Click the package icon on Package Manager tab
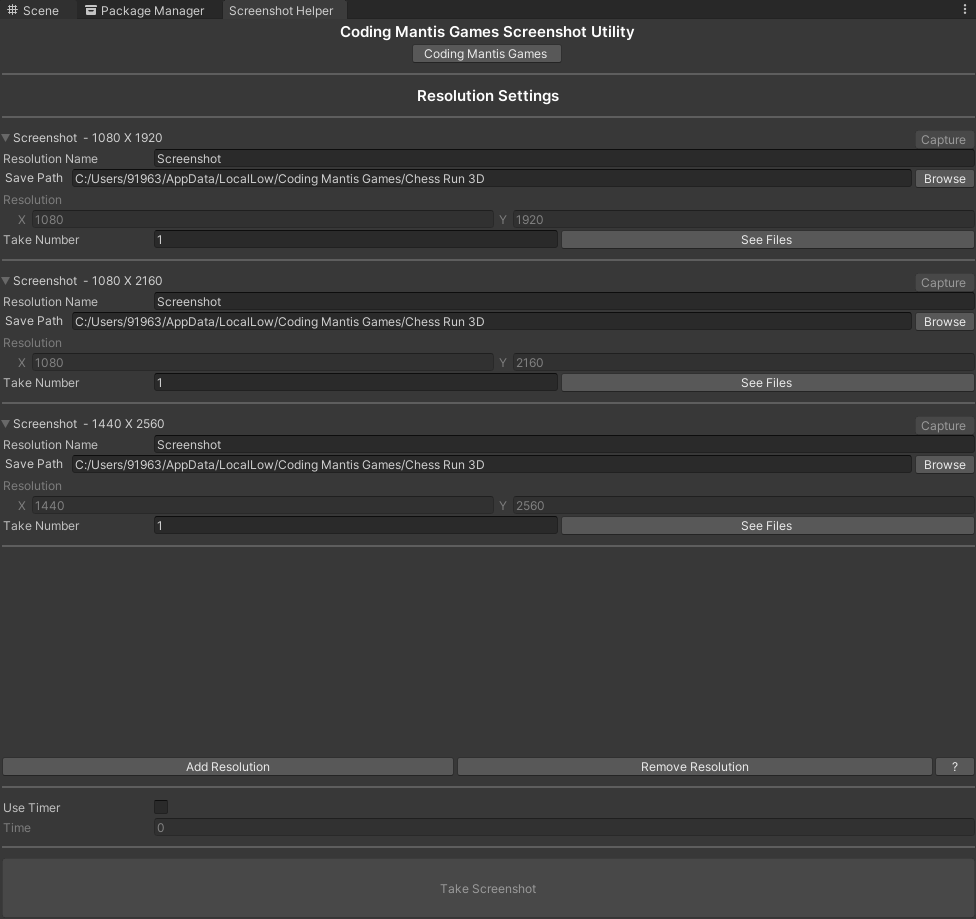The width and height of the screenshot is (976, 919). (x=92, y=10)
